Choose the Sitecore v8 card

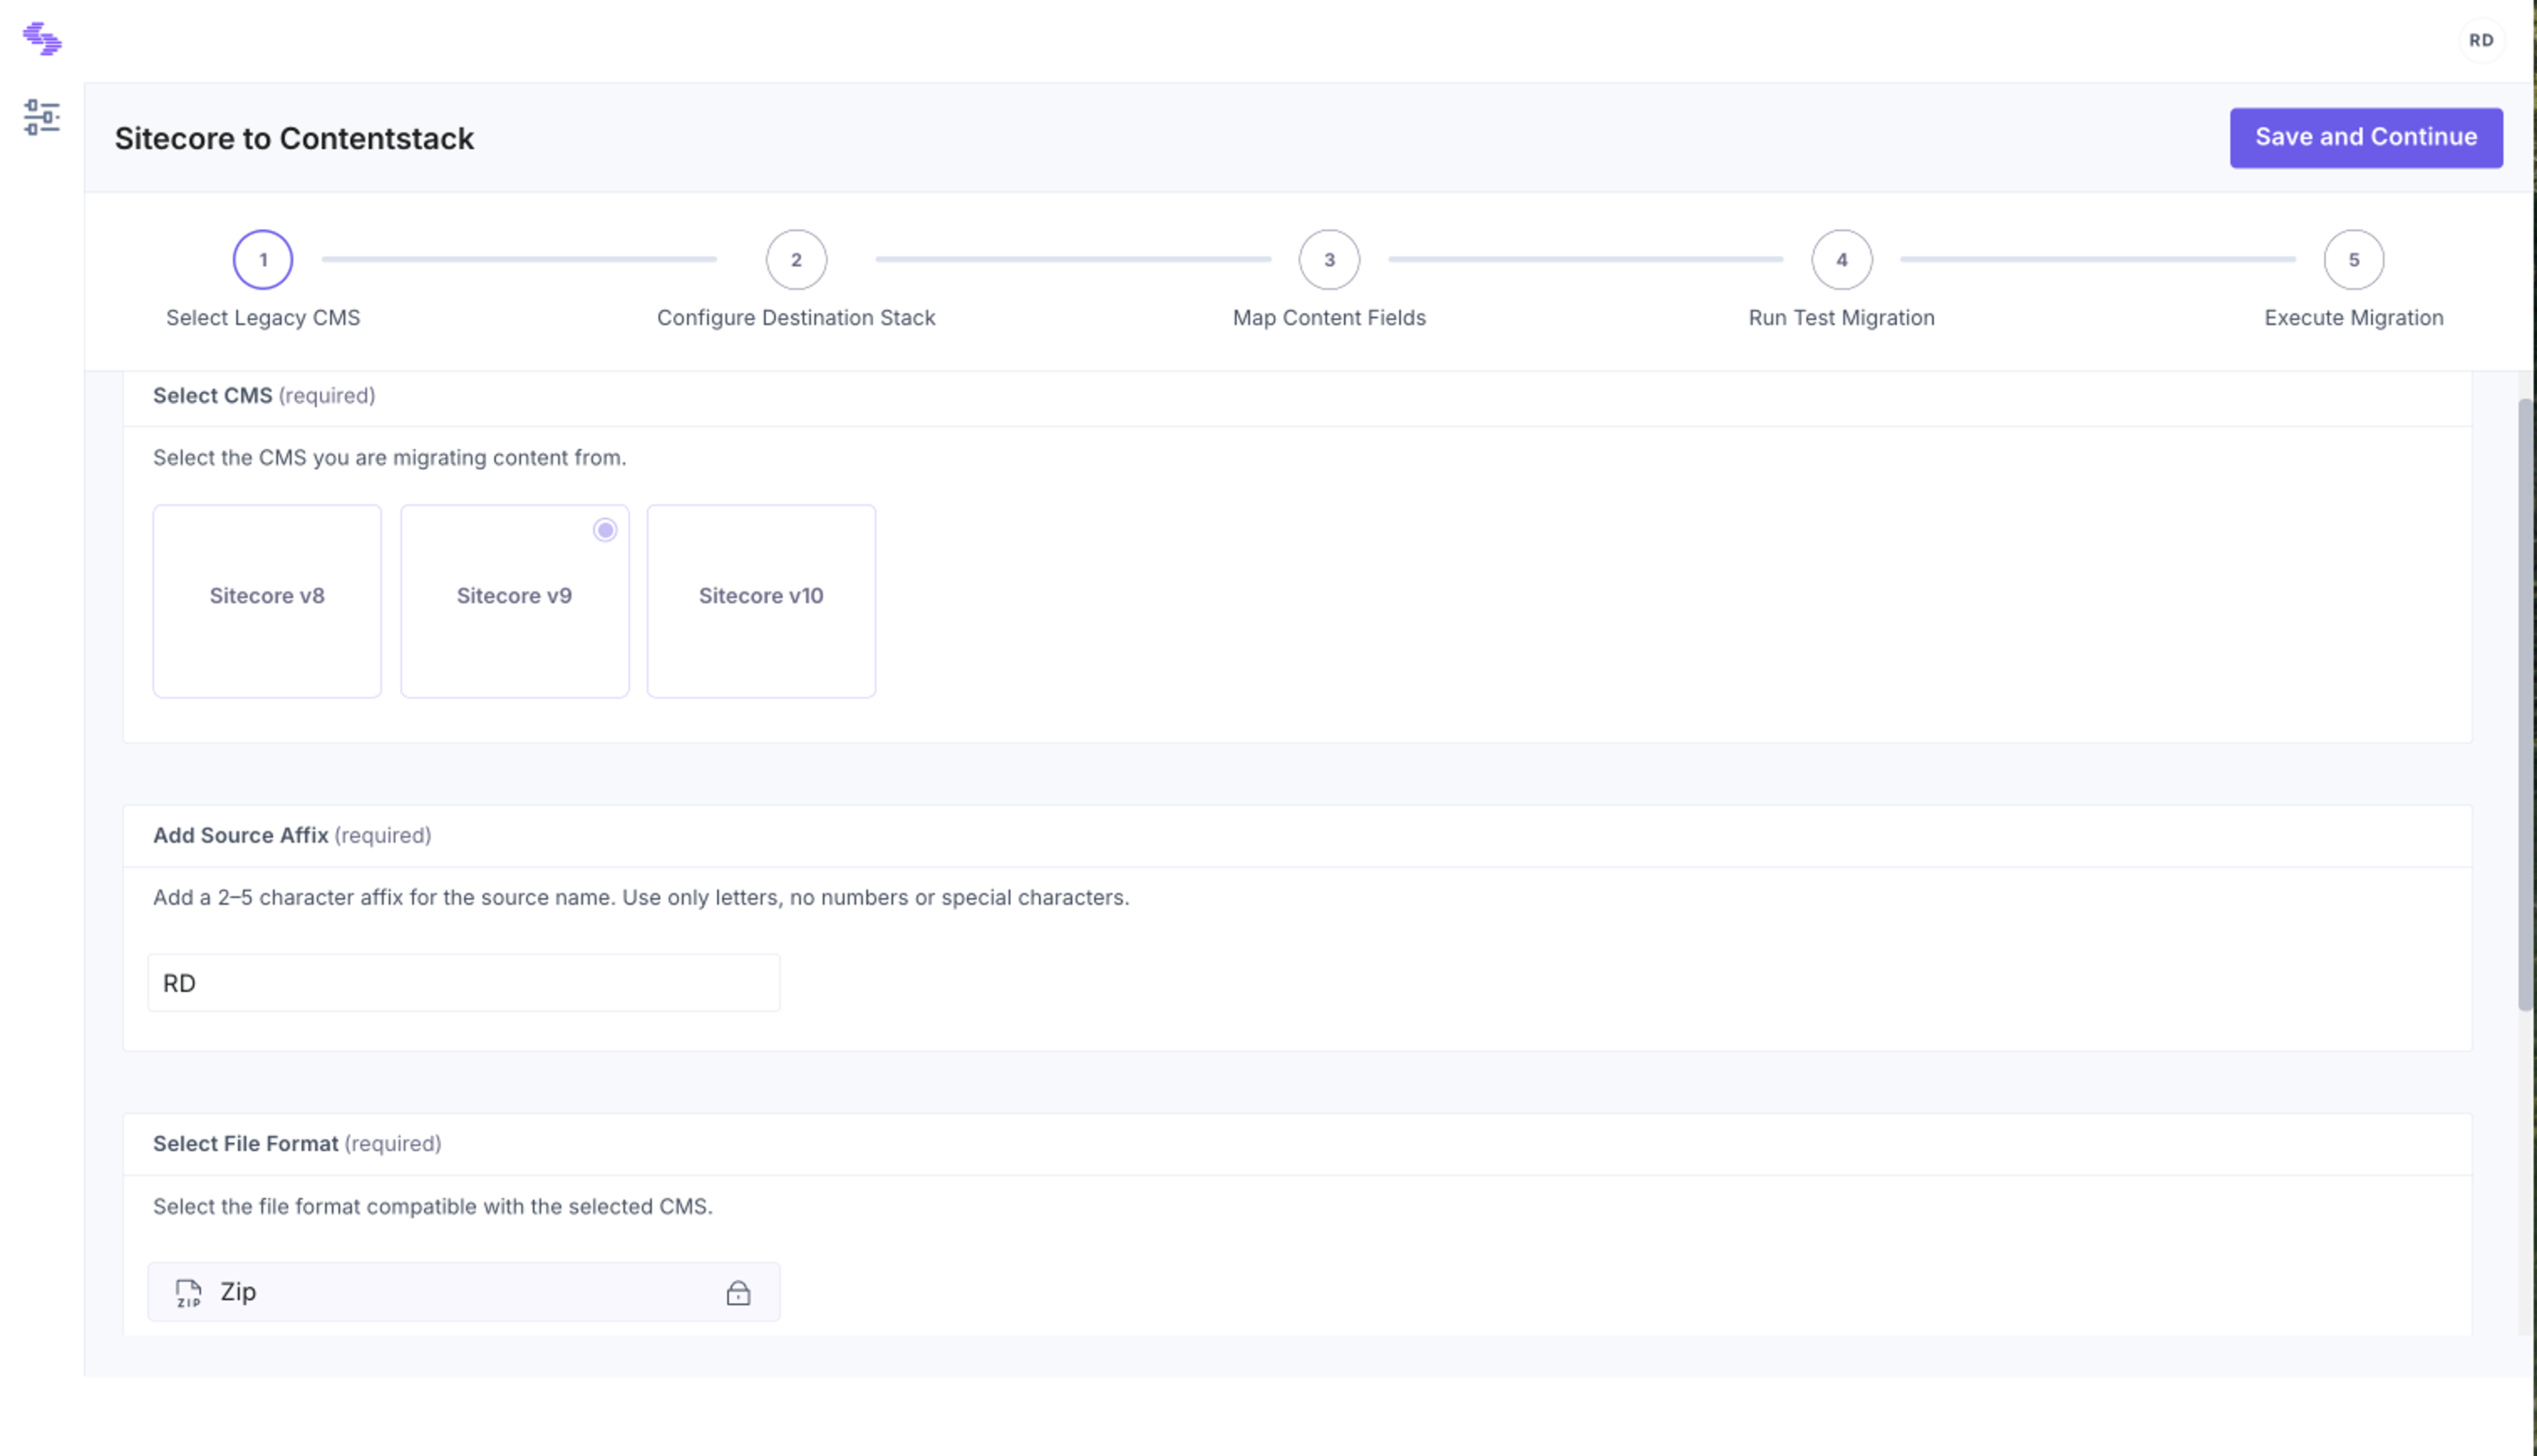(267, 601)
